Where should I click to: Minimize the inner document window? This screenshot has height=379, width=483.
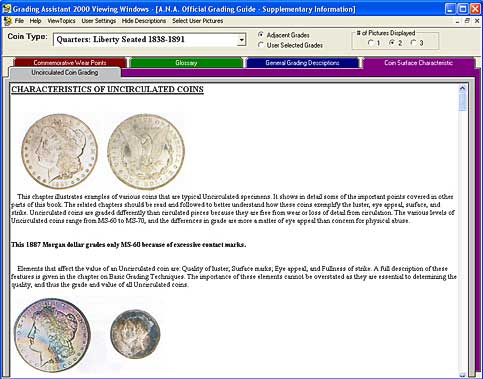tap(458, 21)
